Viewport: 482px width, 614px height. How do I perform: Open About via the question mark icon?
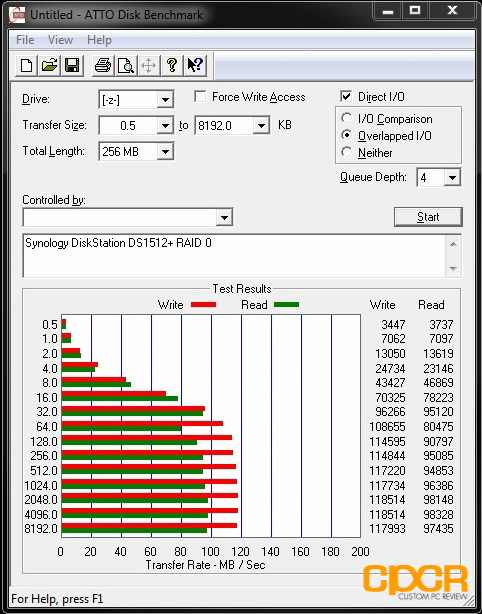[x=171, y=65]
